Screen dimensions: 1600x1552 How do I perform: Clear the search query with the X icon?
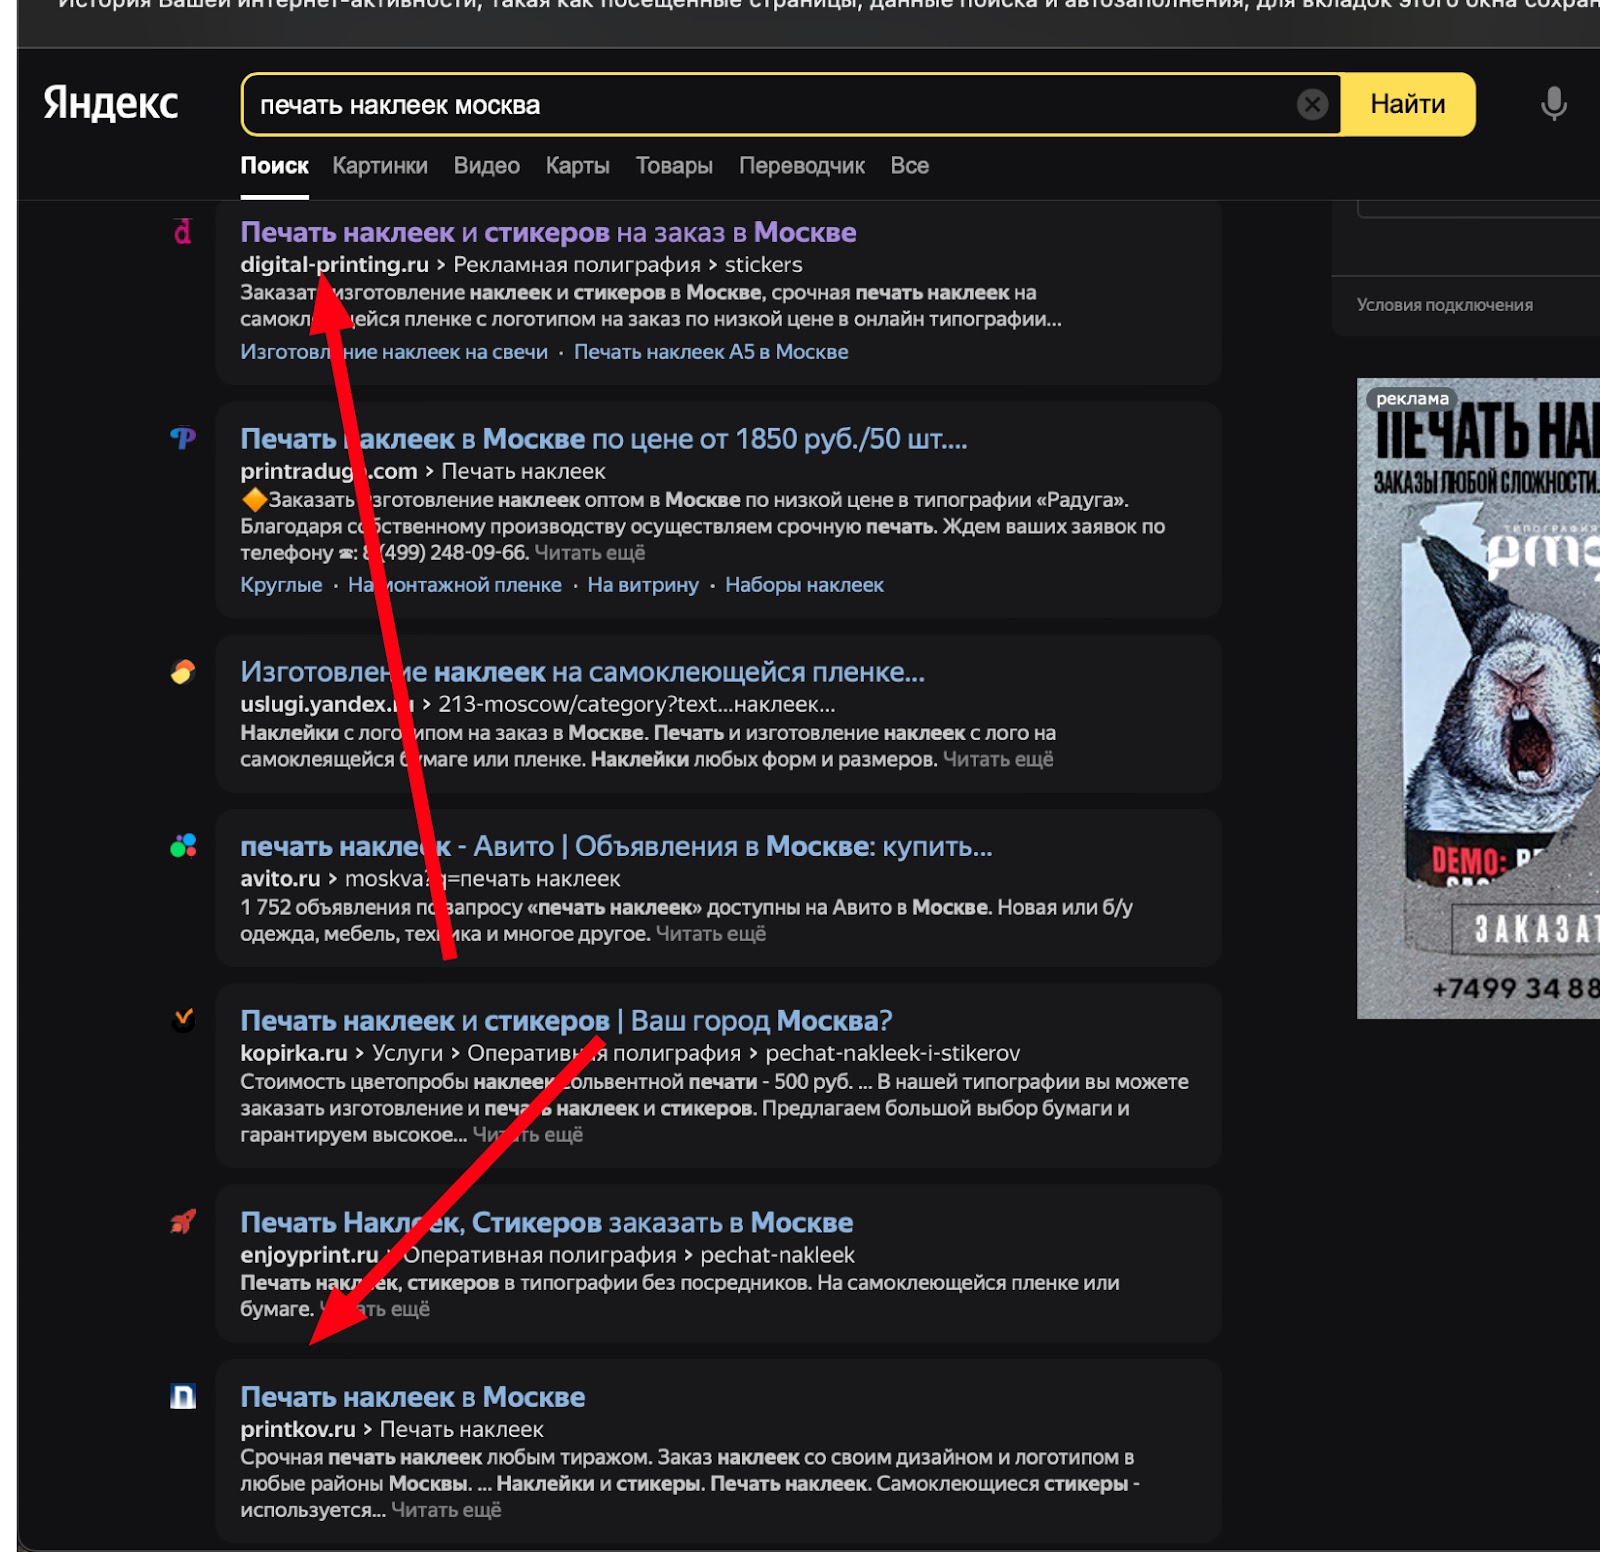coord(1312,104)
